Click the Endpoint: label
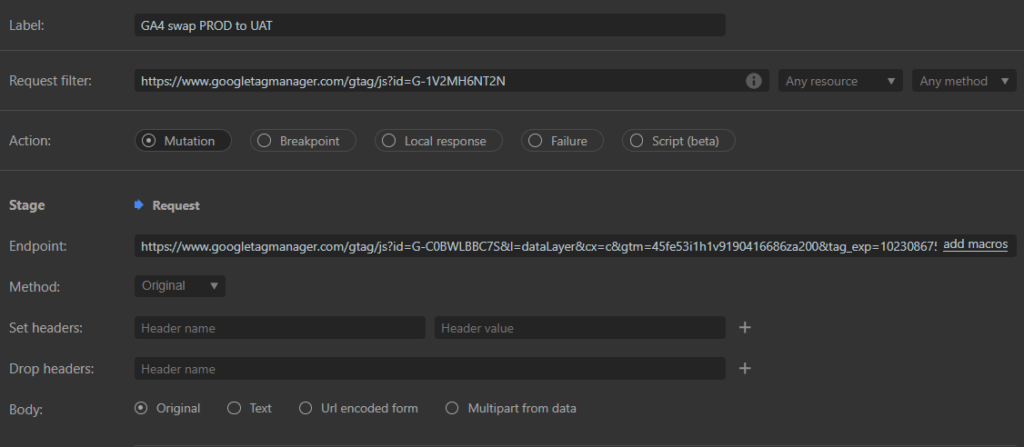The height and width of the screenshot is (447, 1024). coord(39,246)
